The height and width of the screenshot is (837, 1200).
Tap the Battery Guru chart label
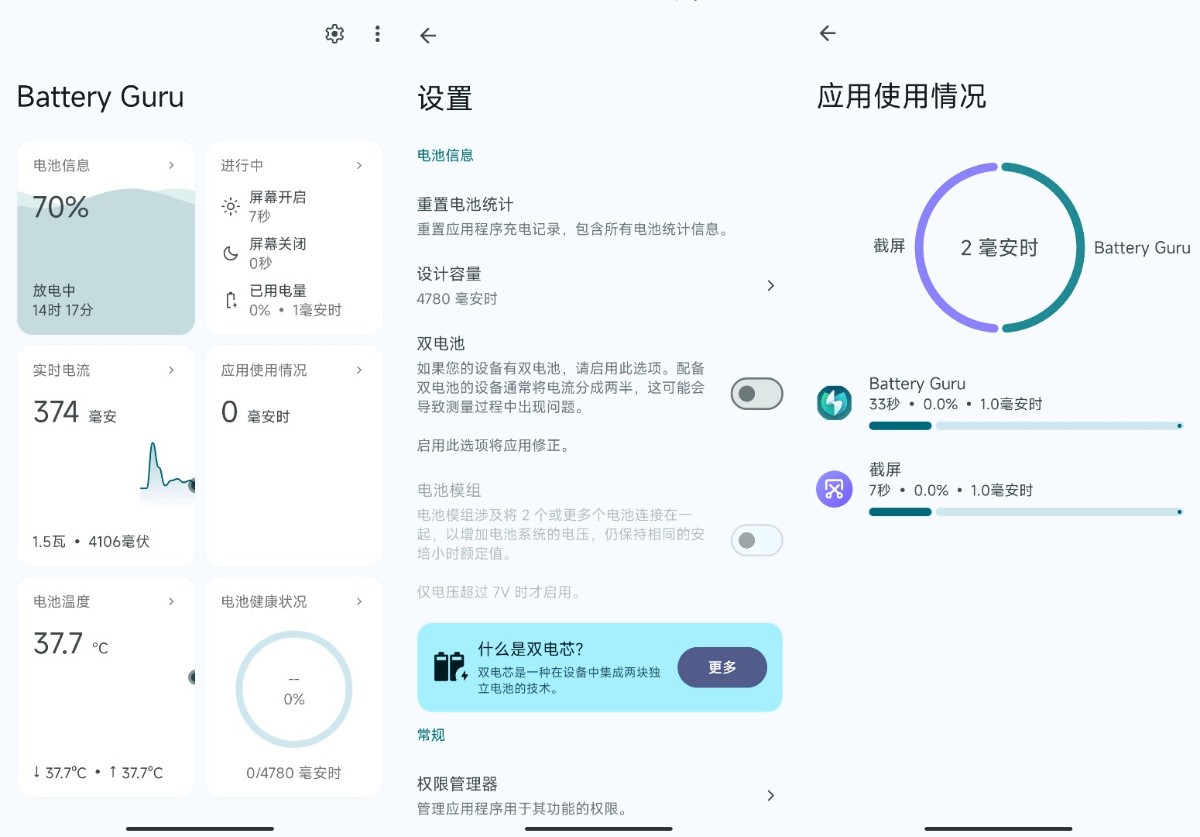pos(1142,248)
